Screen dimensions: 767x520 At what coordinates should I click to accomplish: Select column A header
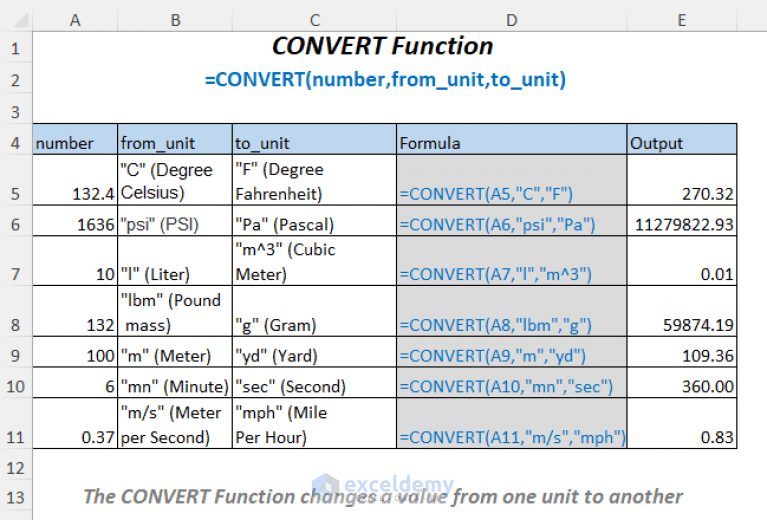click(75, 20)
